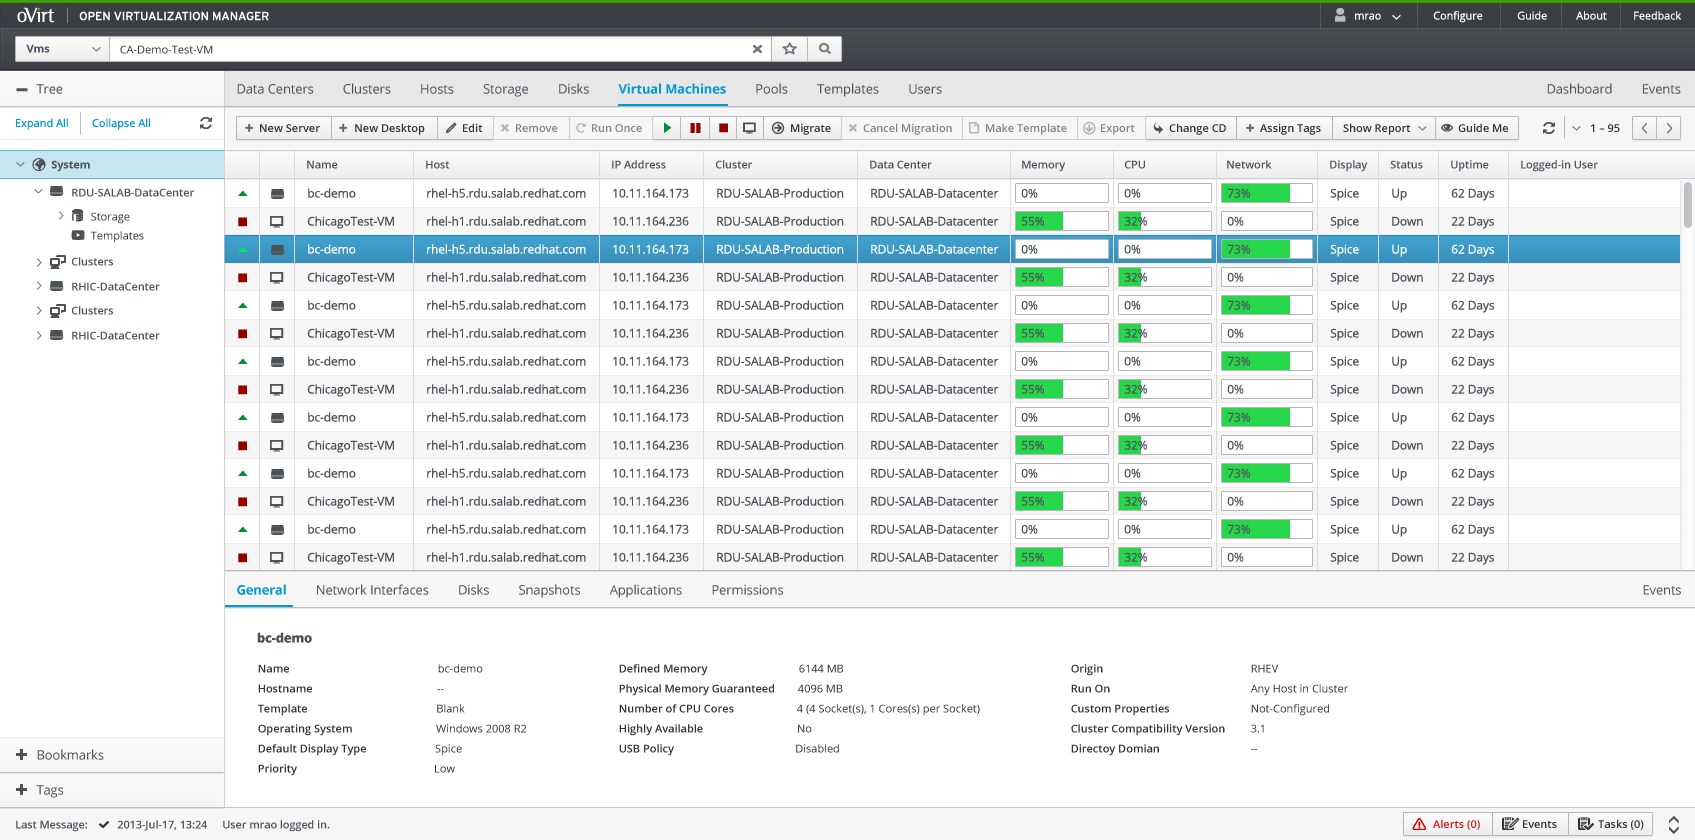Viewport: 1695px width, 840px height.
Task: Click the Suspend VM pause icon
Action: point(695,128)
